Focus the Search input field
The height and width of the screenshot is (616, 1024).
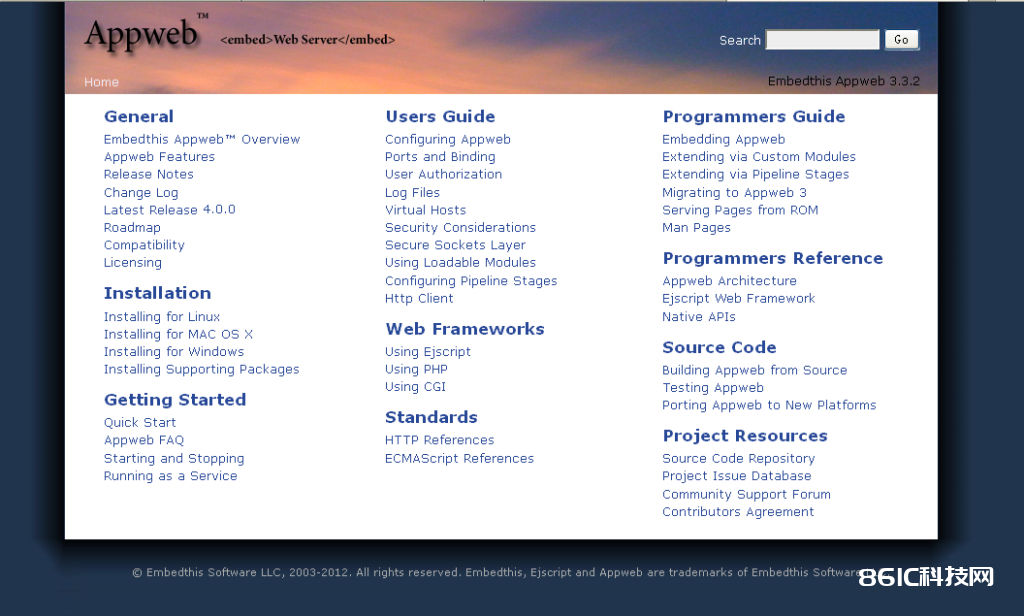coord(822,40)
